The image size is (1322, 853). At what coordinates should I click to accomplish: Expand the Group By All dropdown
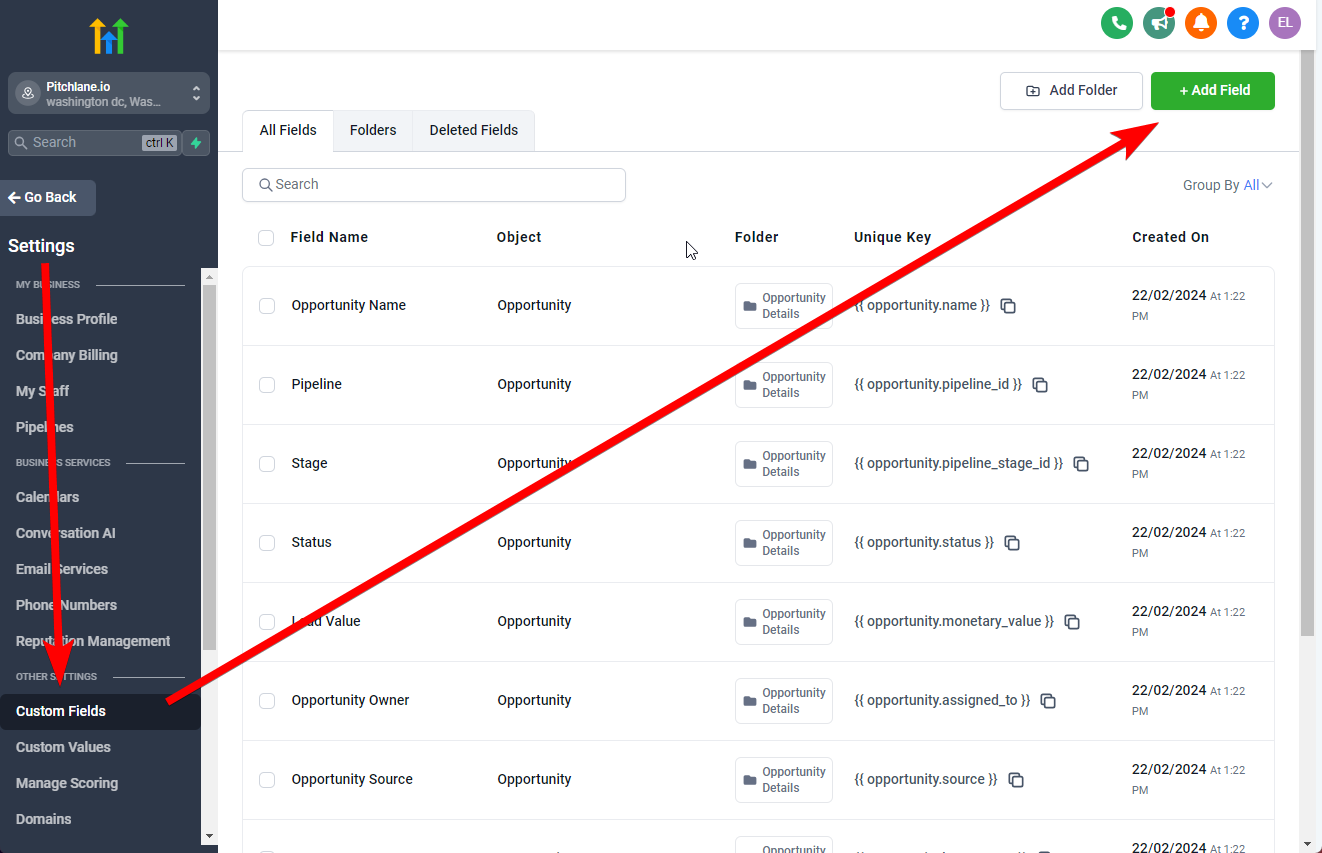click(x=1257, y=185)
